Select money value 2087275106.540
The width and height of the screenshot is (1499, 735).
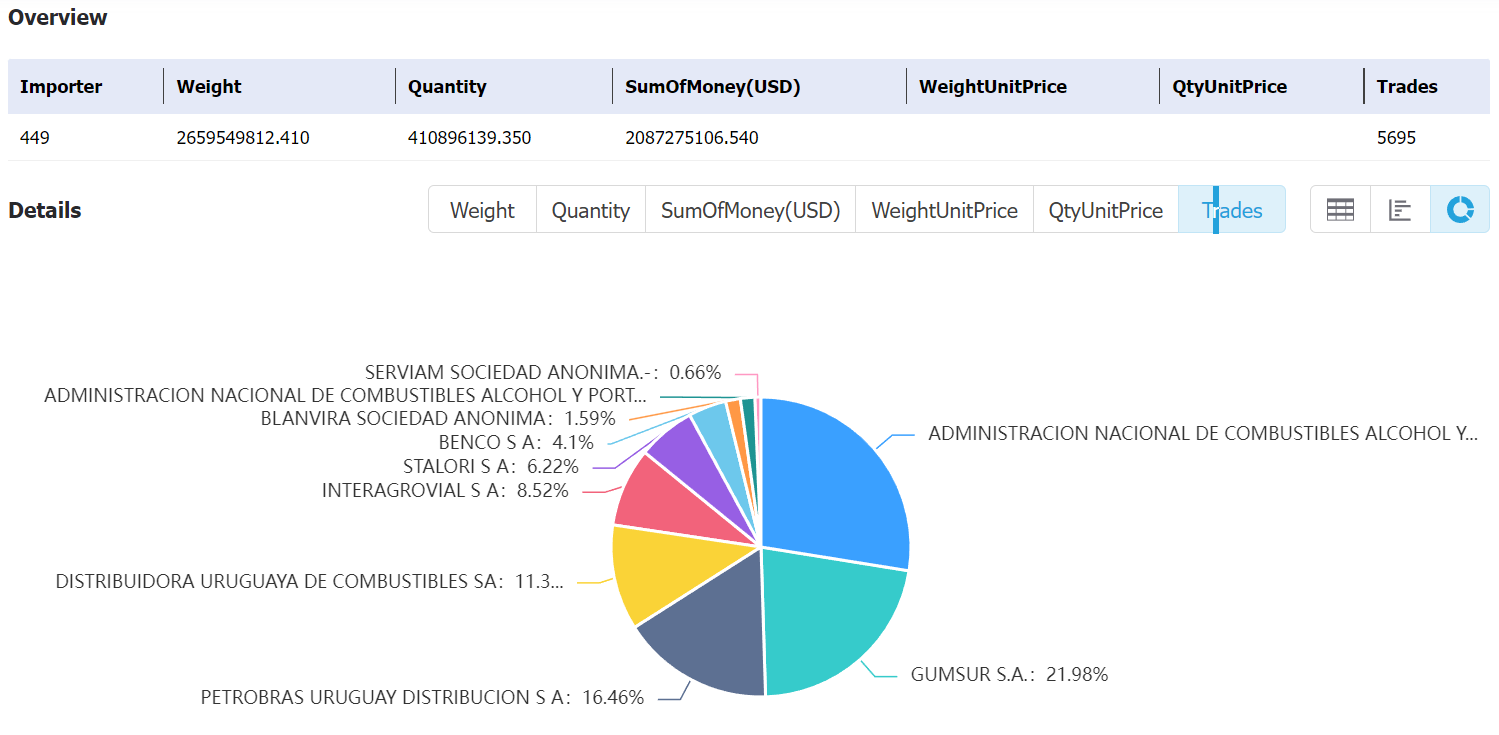692,138
